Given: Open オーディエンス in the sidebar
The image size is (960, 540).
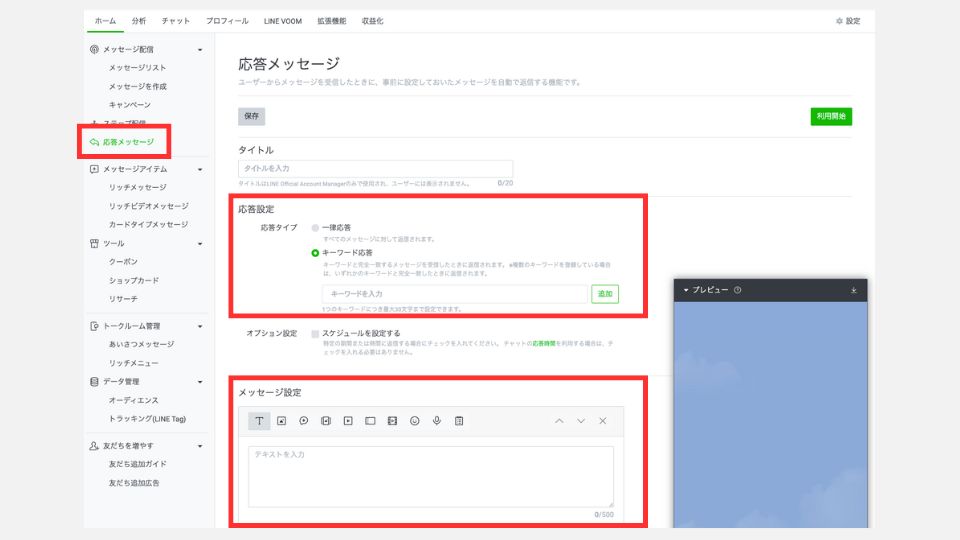Looking at the screenshot, I should [x=133, y=400].
